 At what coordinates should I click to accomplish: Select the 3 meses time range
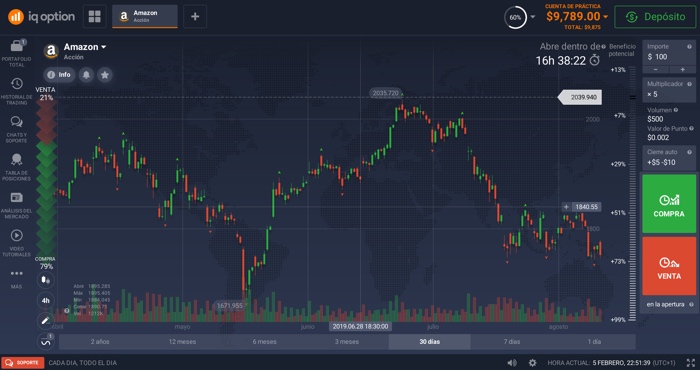tap(347, 342)
